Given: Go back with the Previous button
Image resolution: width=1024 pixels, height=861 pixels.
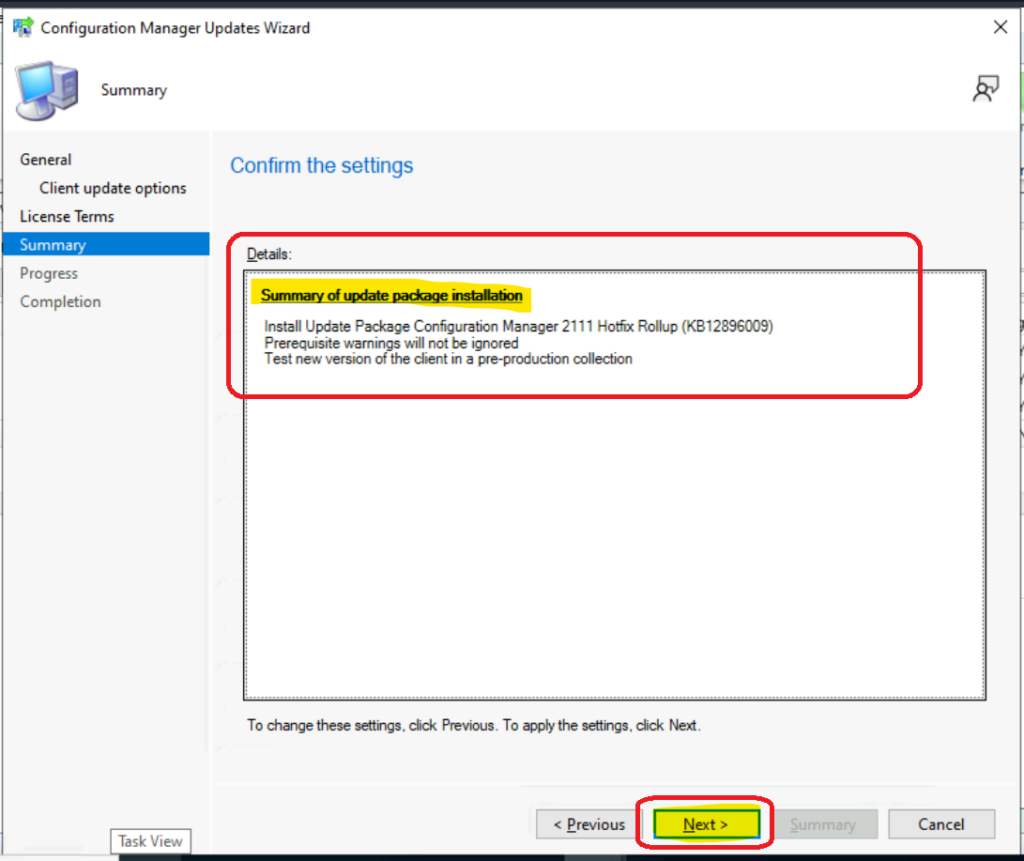Looking at the screenshot, I should click(589, 824).
